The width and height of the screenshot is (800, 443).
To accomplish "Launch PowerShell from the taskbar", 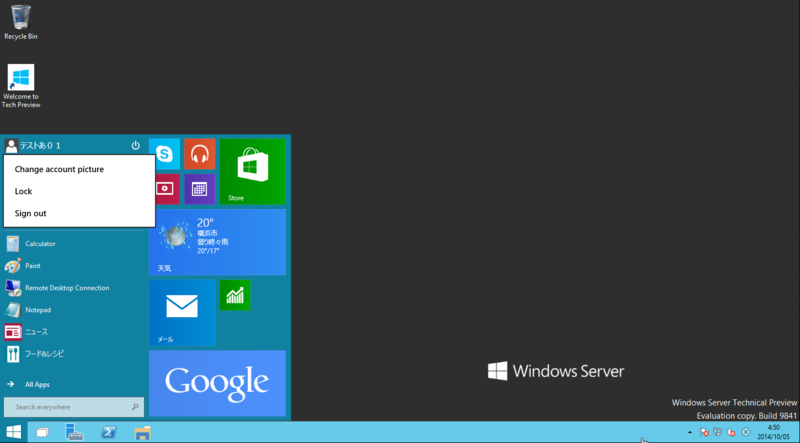I will point(108,432).
